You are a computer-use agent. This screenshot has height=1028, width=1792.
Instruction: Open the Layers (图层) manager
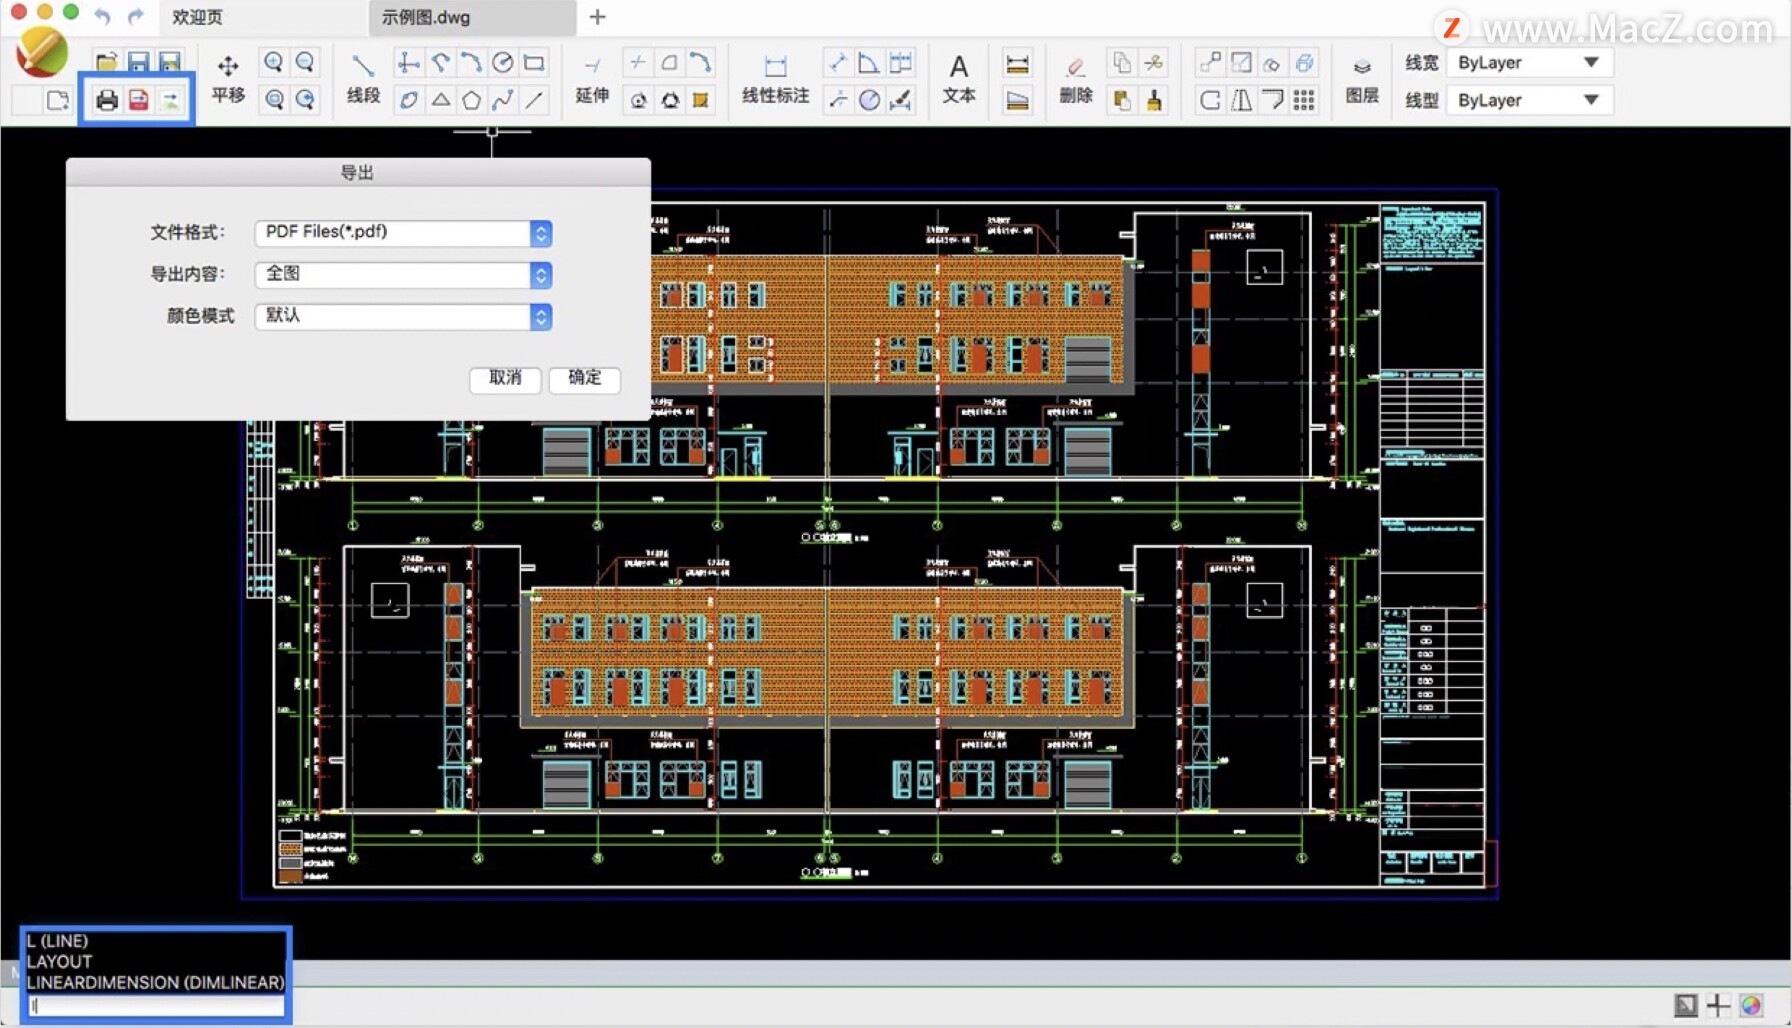pyautogui.click(x=1362, y=78)
